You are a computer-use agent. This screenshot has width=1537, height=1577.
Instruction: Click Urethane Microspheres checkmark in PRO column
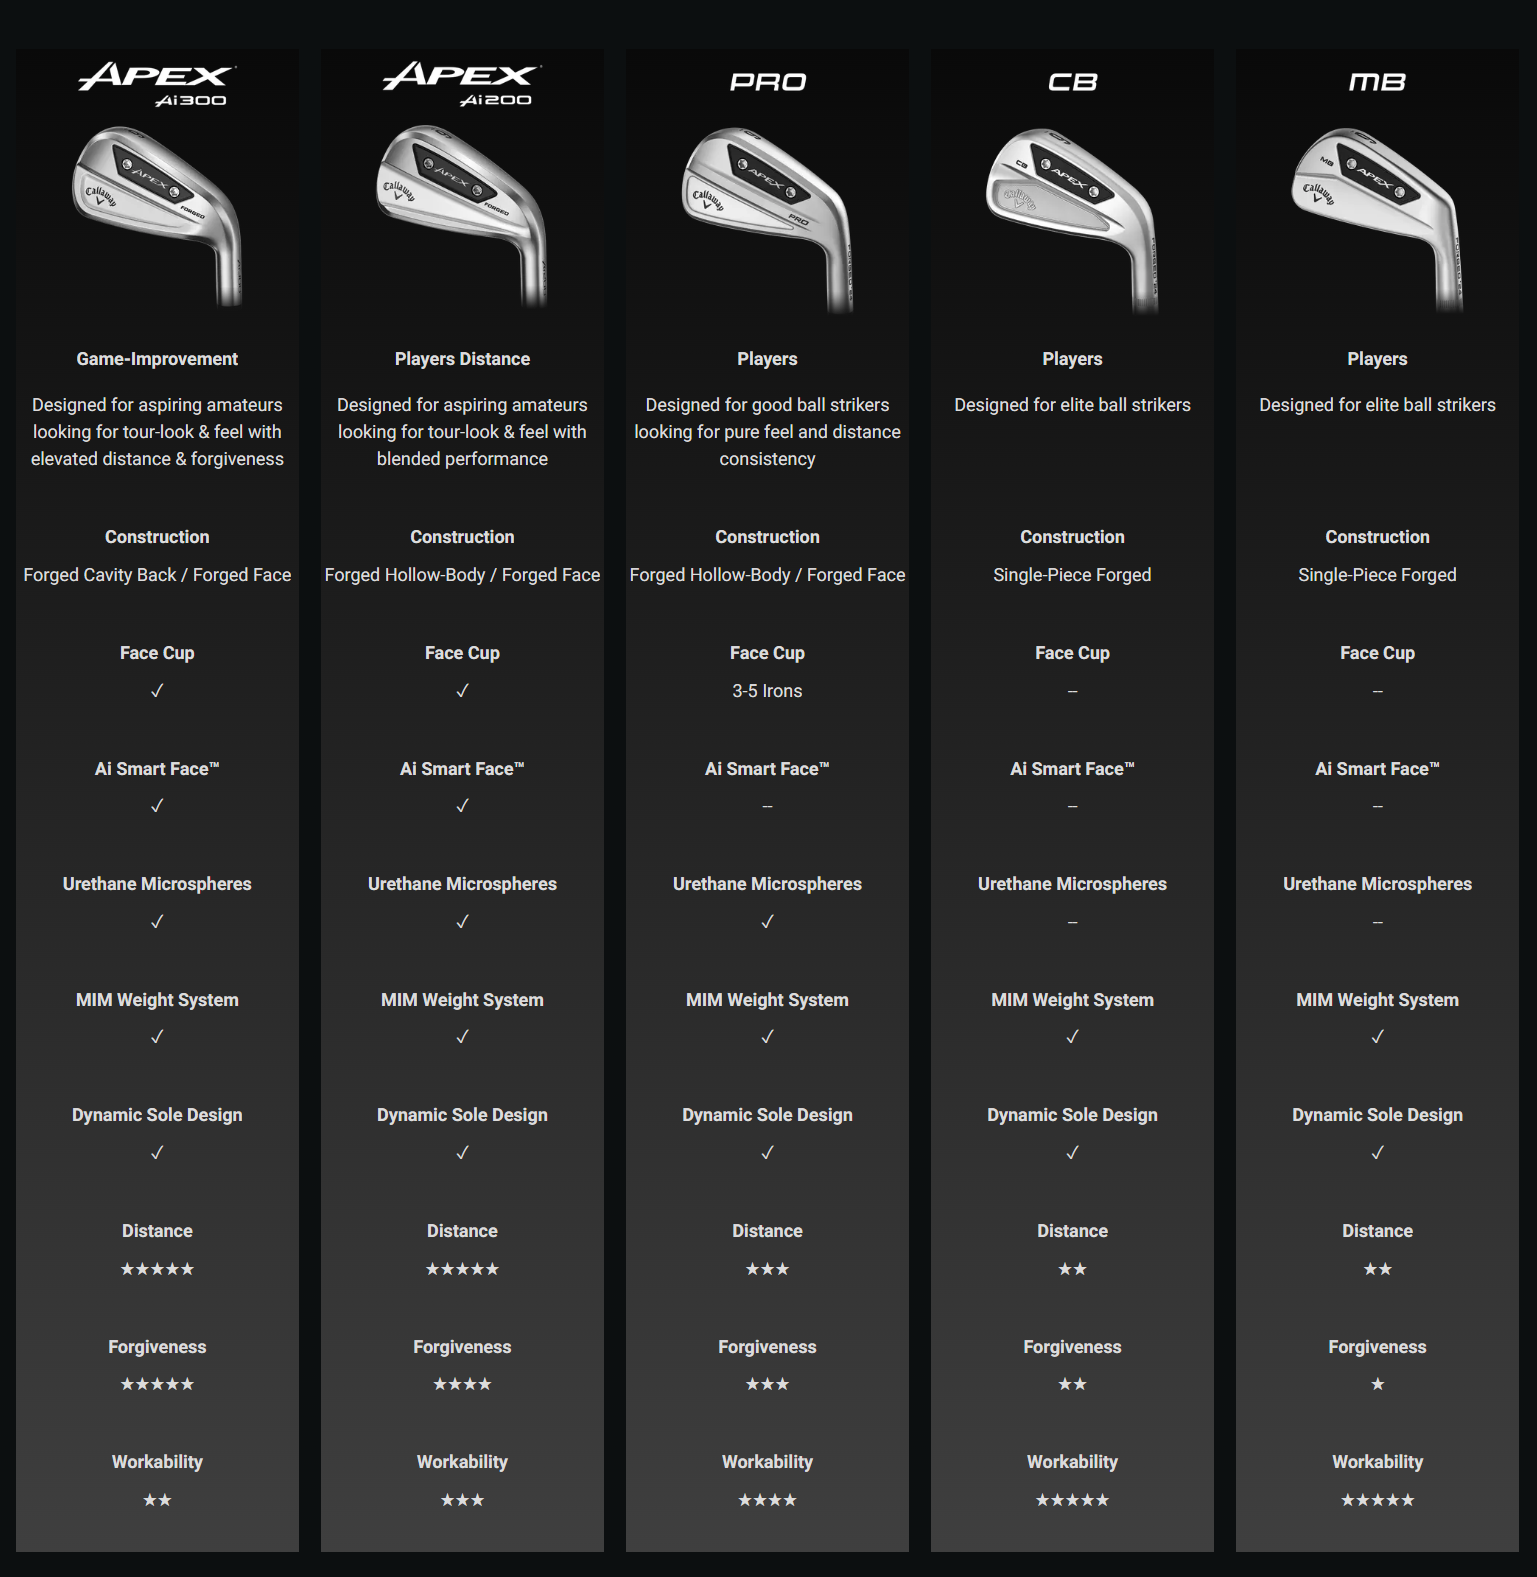coord(767,922)
